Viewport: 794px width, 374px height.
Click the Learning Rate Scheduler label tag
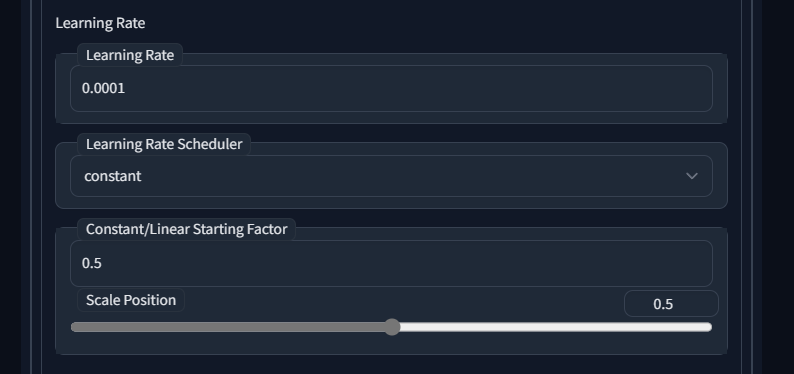point(164,144)
